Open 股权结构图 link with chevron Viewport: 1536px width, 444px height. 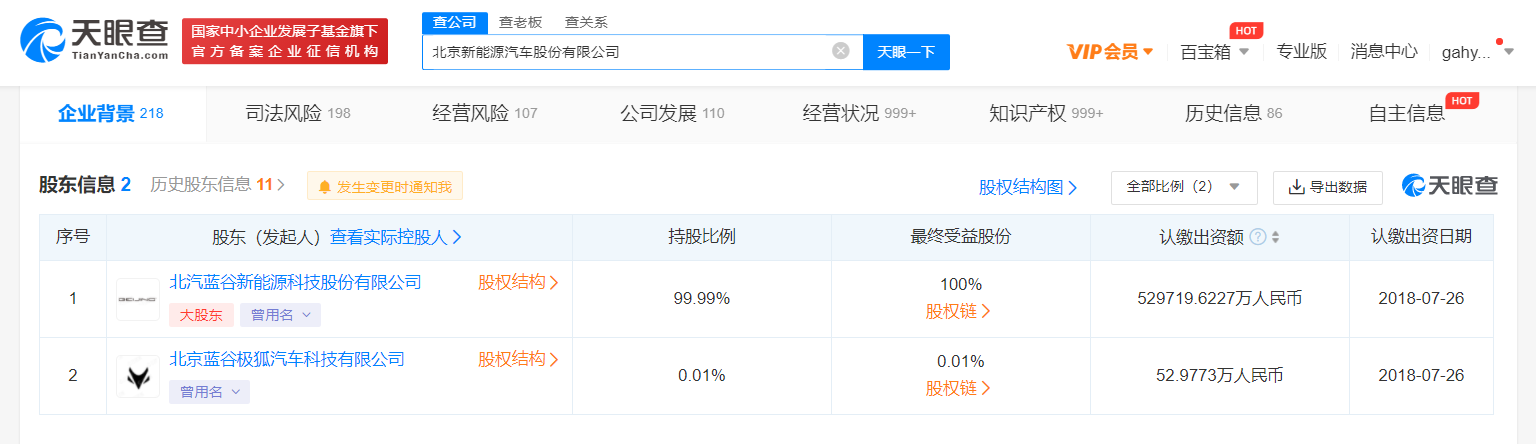click(x=1028, y=187)
